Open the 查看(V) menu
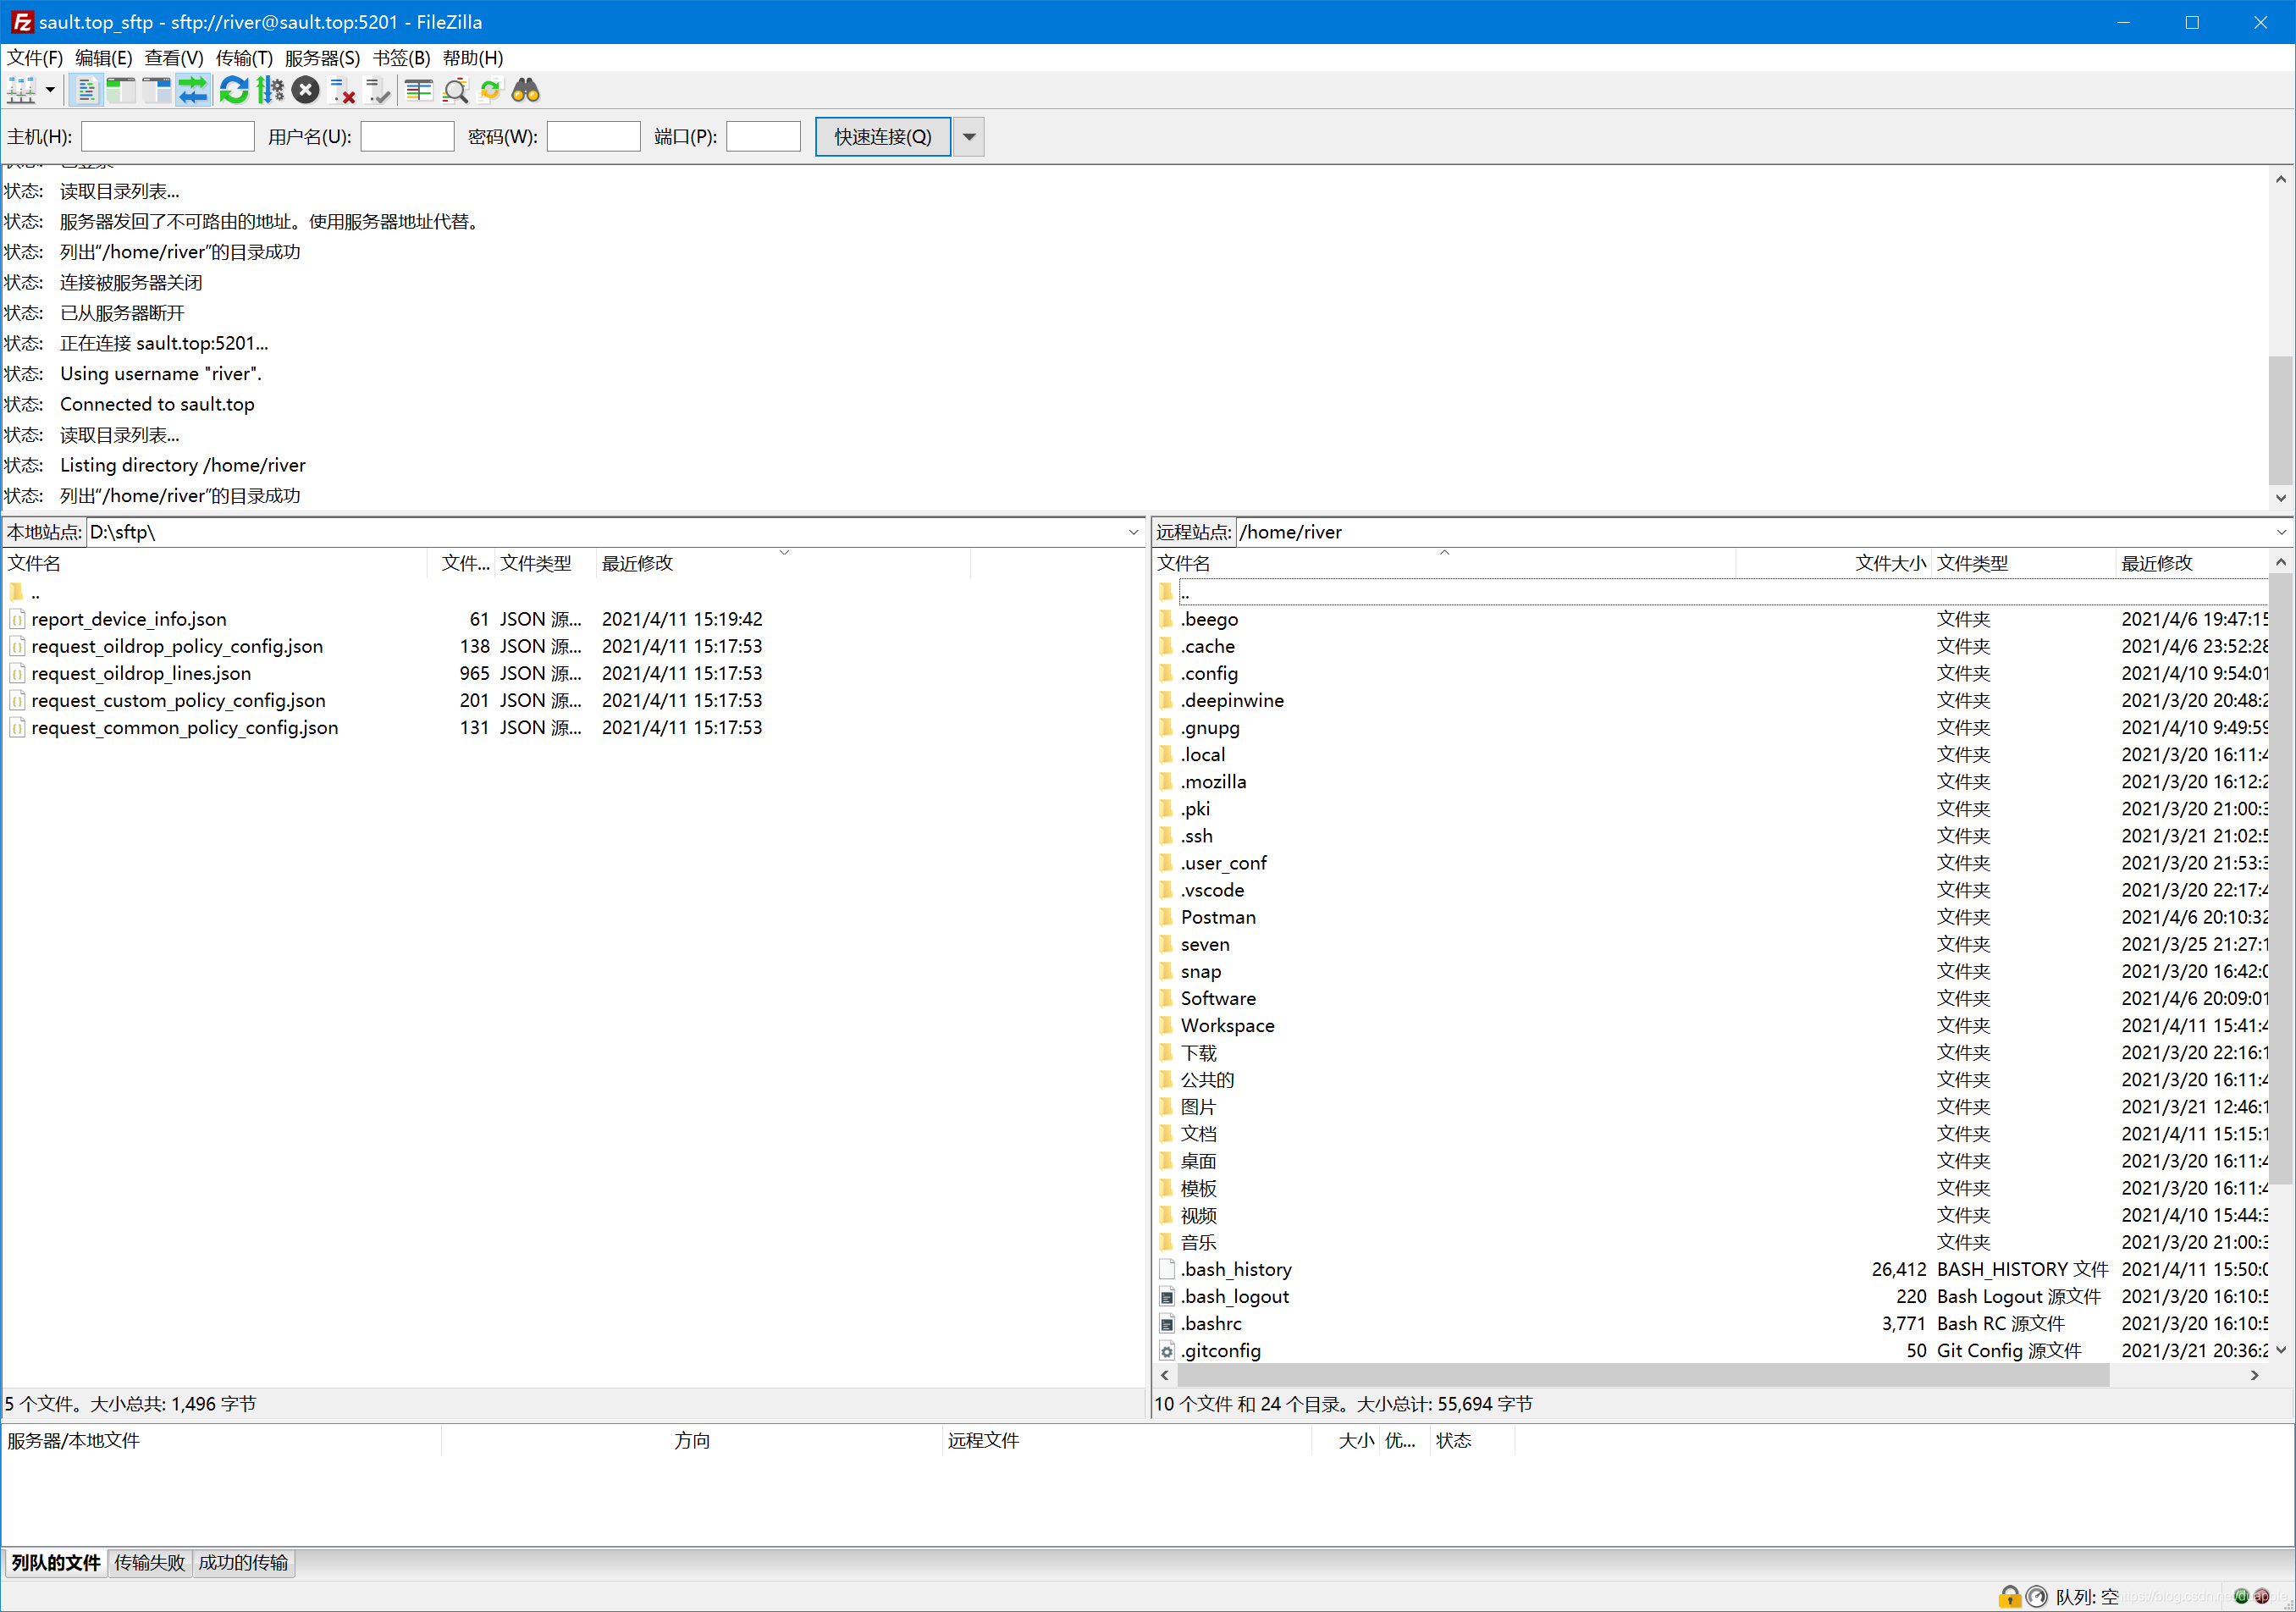Viewport: 2296px width, 1612px height. (x=174, y=58)
